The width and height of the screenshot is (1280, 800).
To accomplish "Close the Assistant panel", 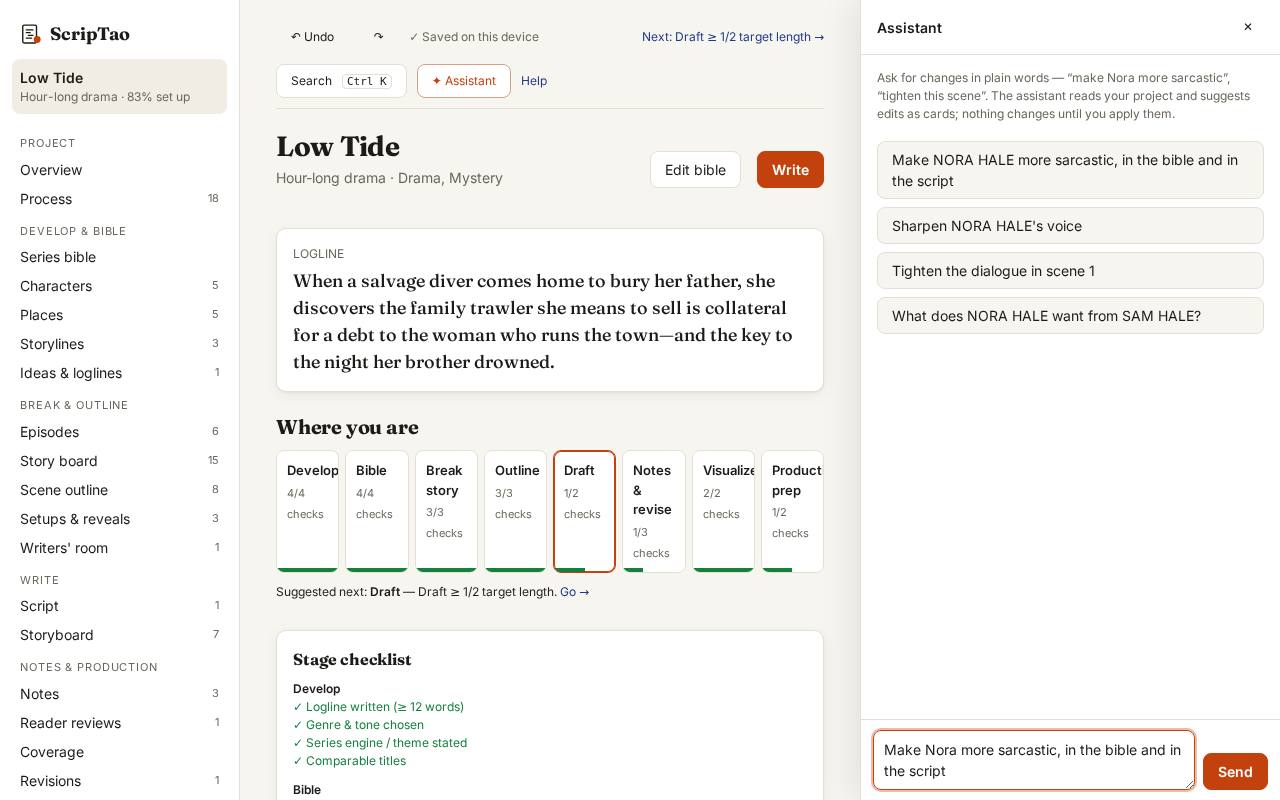I will click(x=1248, y=27).
